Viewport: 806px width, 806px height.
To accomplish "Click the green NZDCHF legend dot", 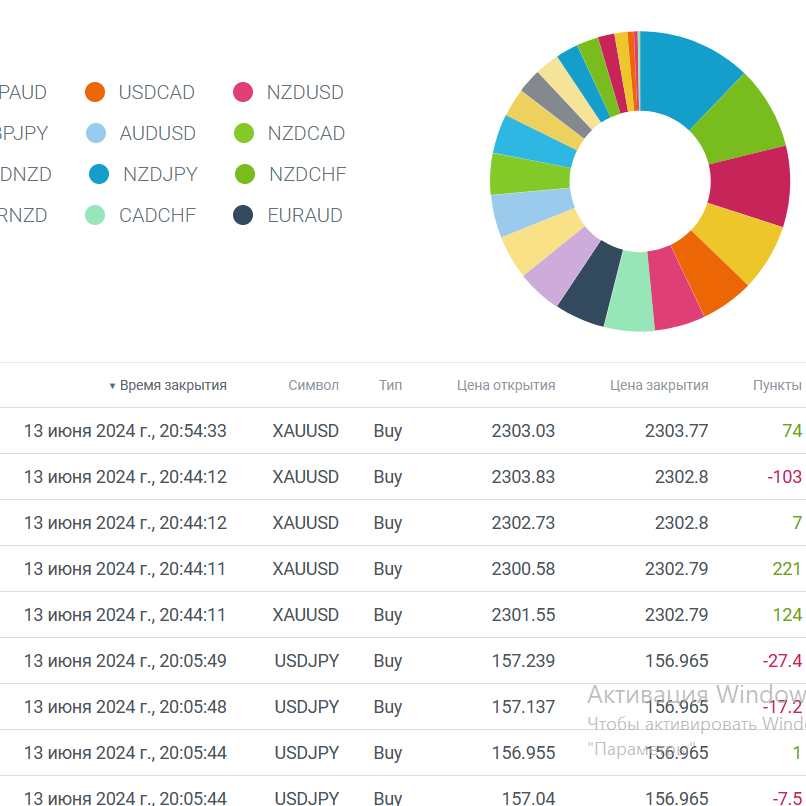I will coord(245,175).
